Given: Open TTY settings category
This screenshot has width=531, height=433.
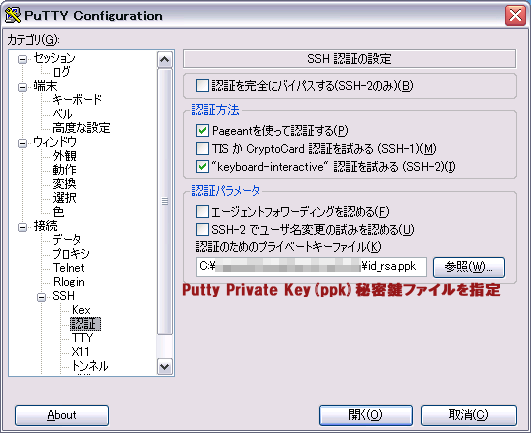Looking at the screenshot, I should point(82,338).
